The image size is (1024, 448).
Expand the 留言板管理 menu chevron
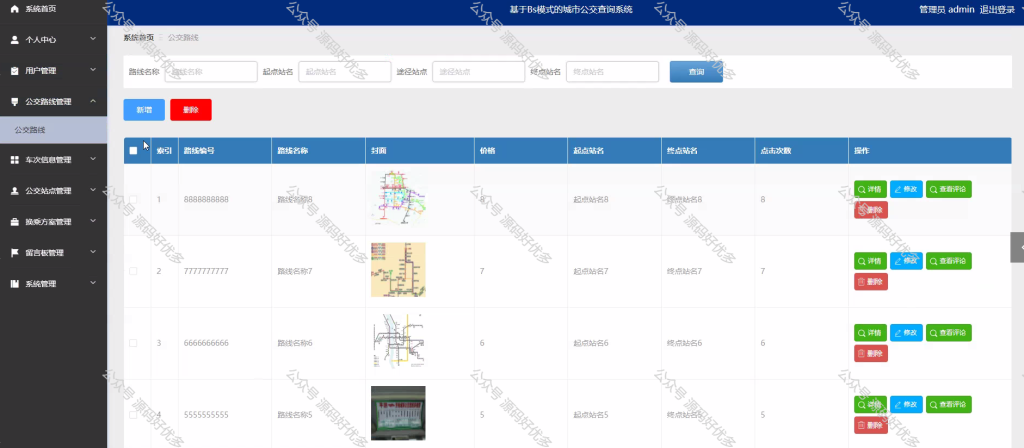point(93,252)
